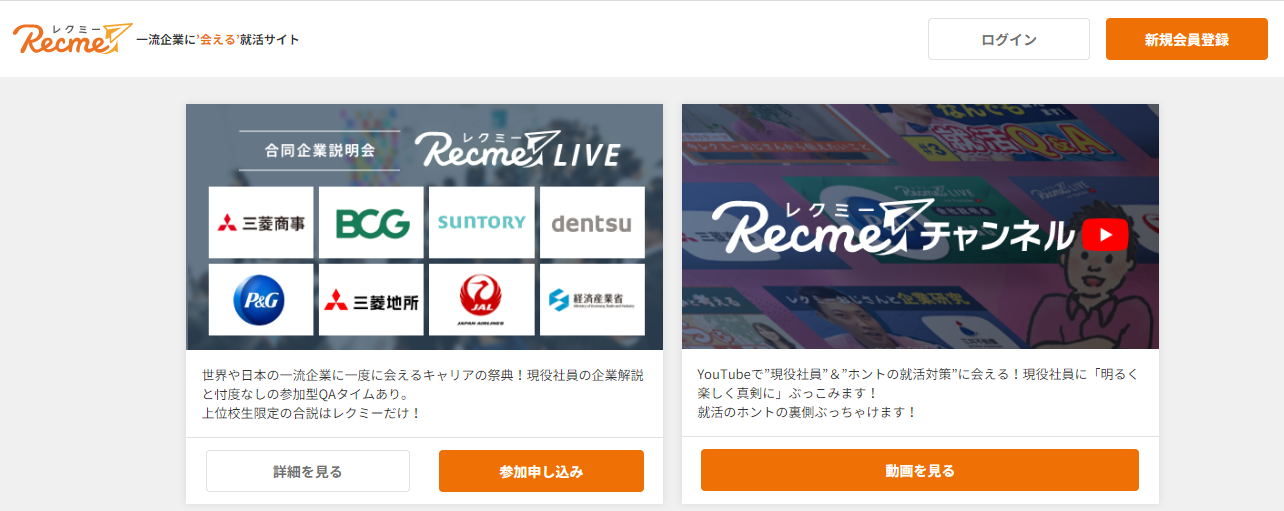Image resolution: width=1284 pixels, height=511 pixels.
Task: Click the YouTube channel description text
Action: click(x=918, y=393)
